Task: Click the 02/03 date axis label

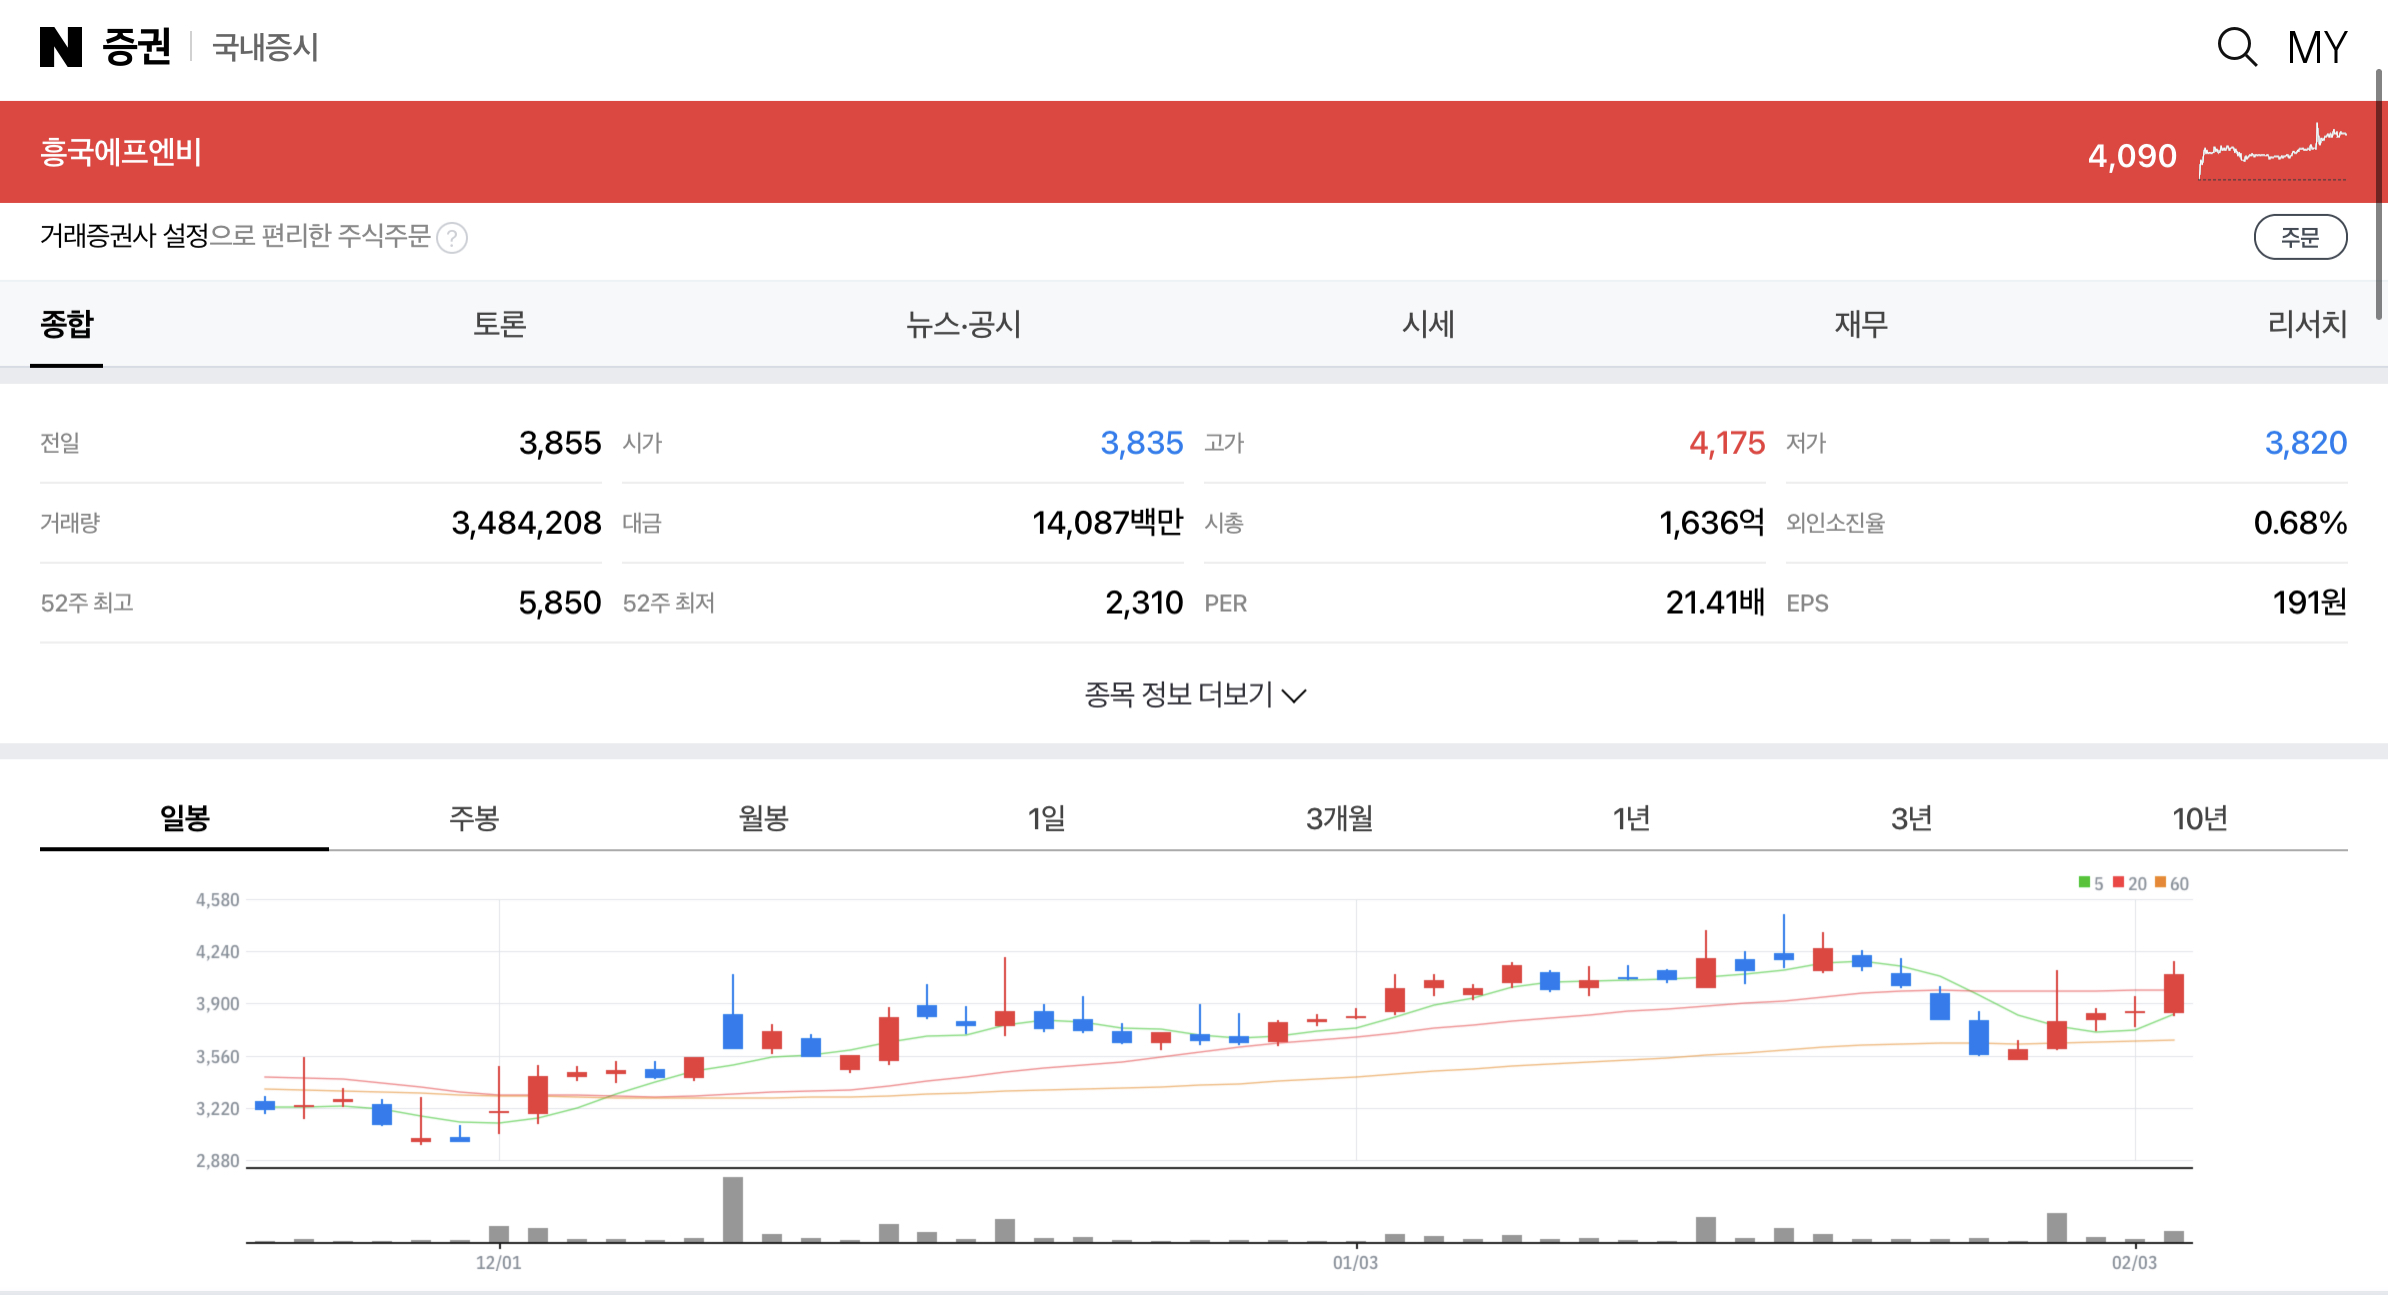Action: 2134,1263
